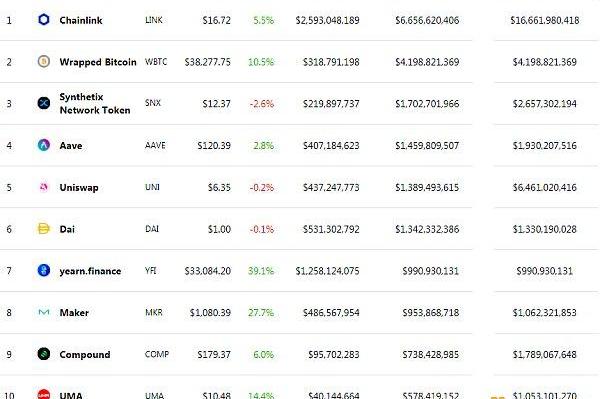Viewport: 600px width, 399px height.
Task: Select the YFI price $33,084.20
Action: [x=207, y=271]
